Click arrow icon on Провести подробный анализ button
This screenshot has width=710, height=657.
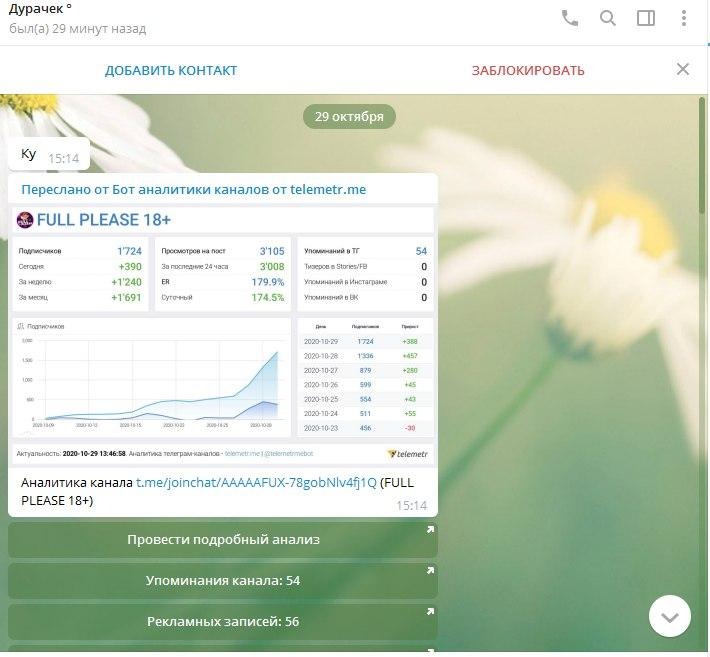point(430,529)
